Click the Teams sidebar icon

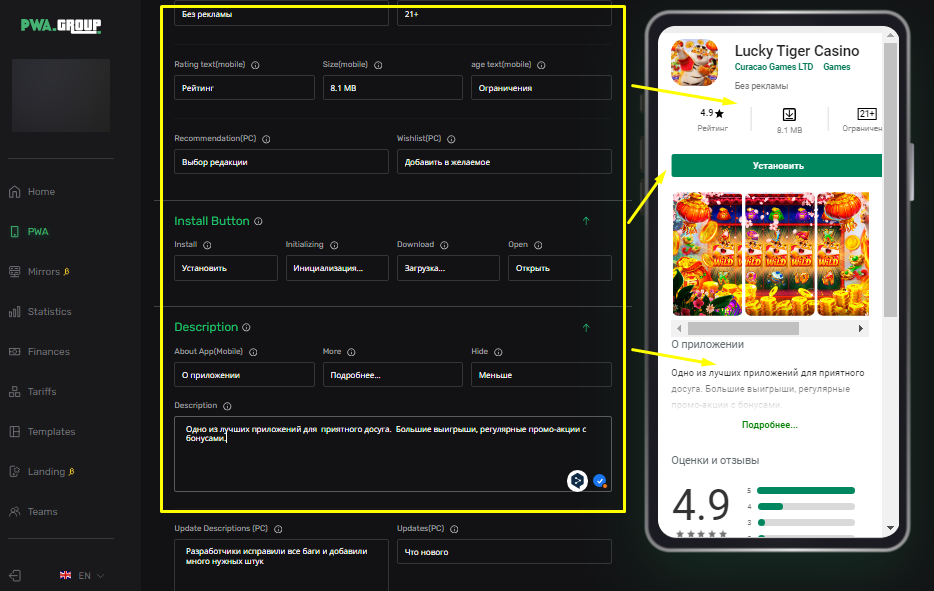[15, 511]
